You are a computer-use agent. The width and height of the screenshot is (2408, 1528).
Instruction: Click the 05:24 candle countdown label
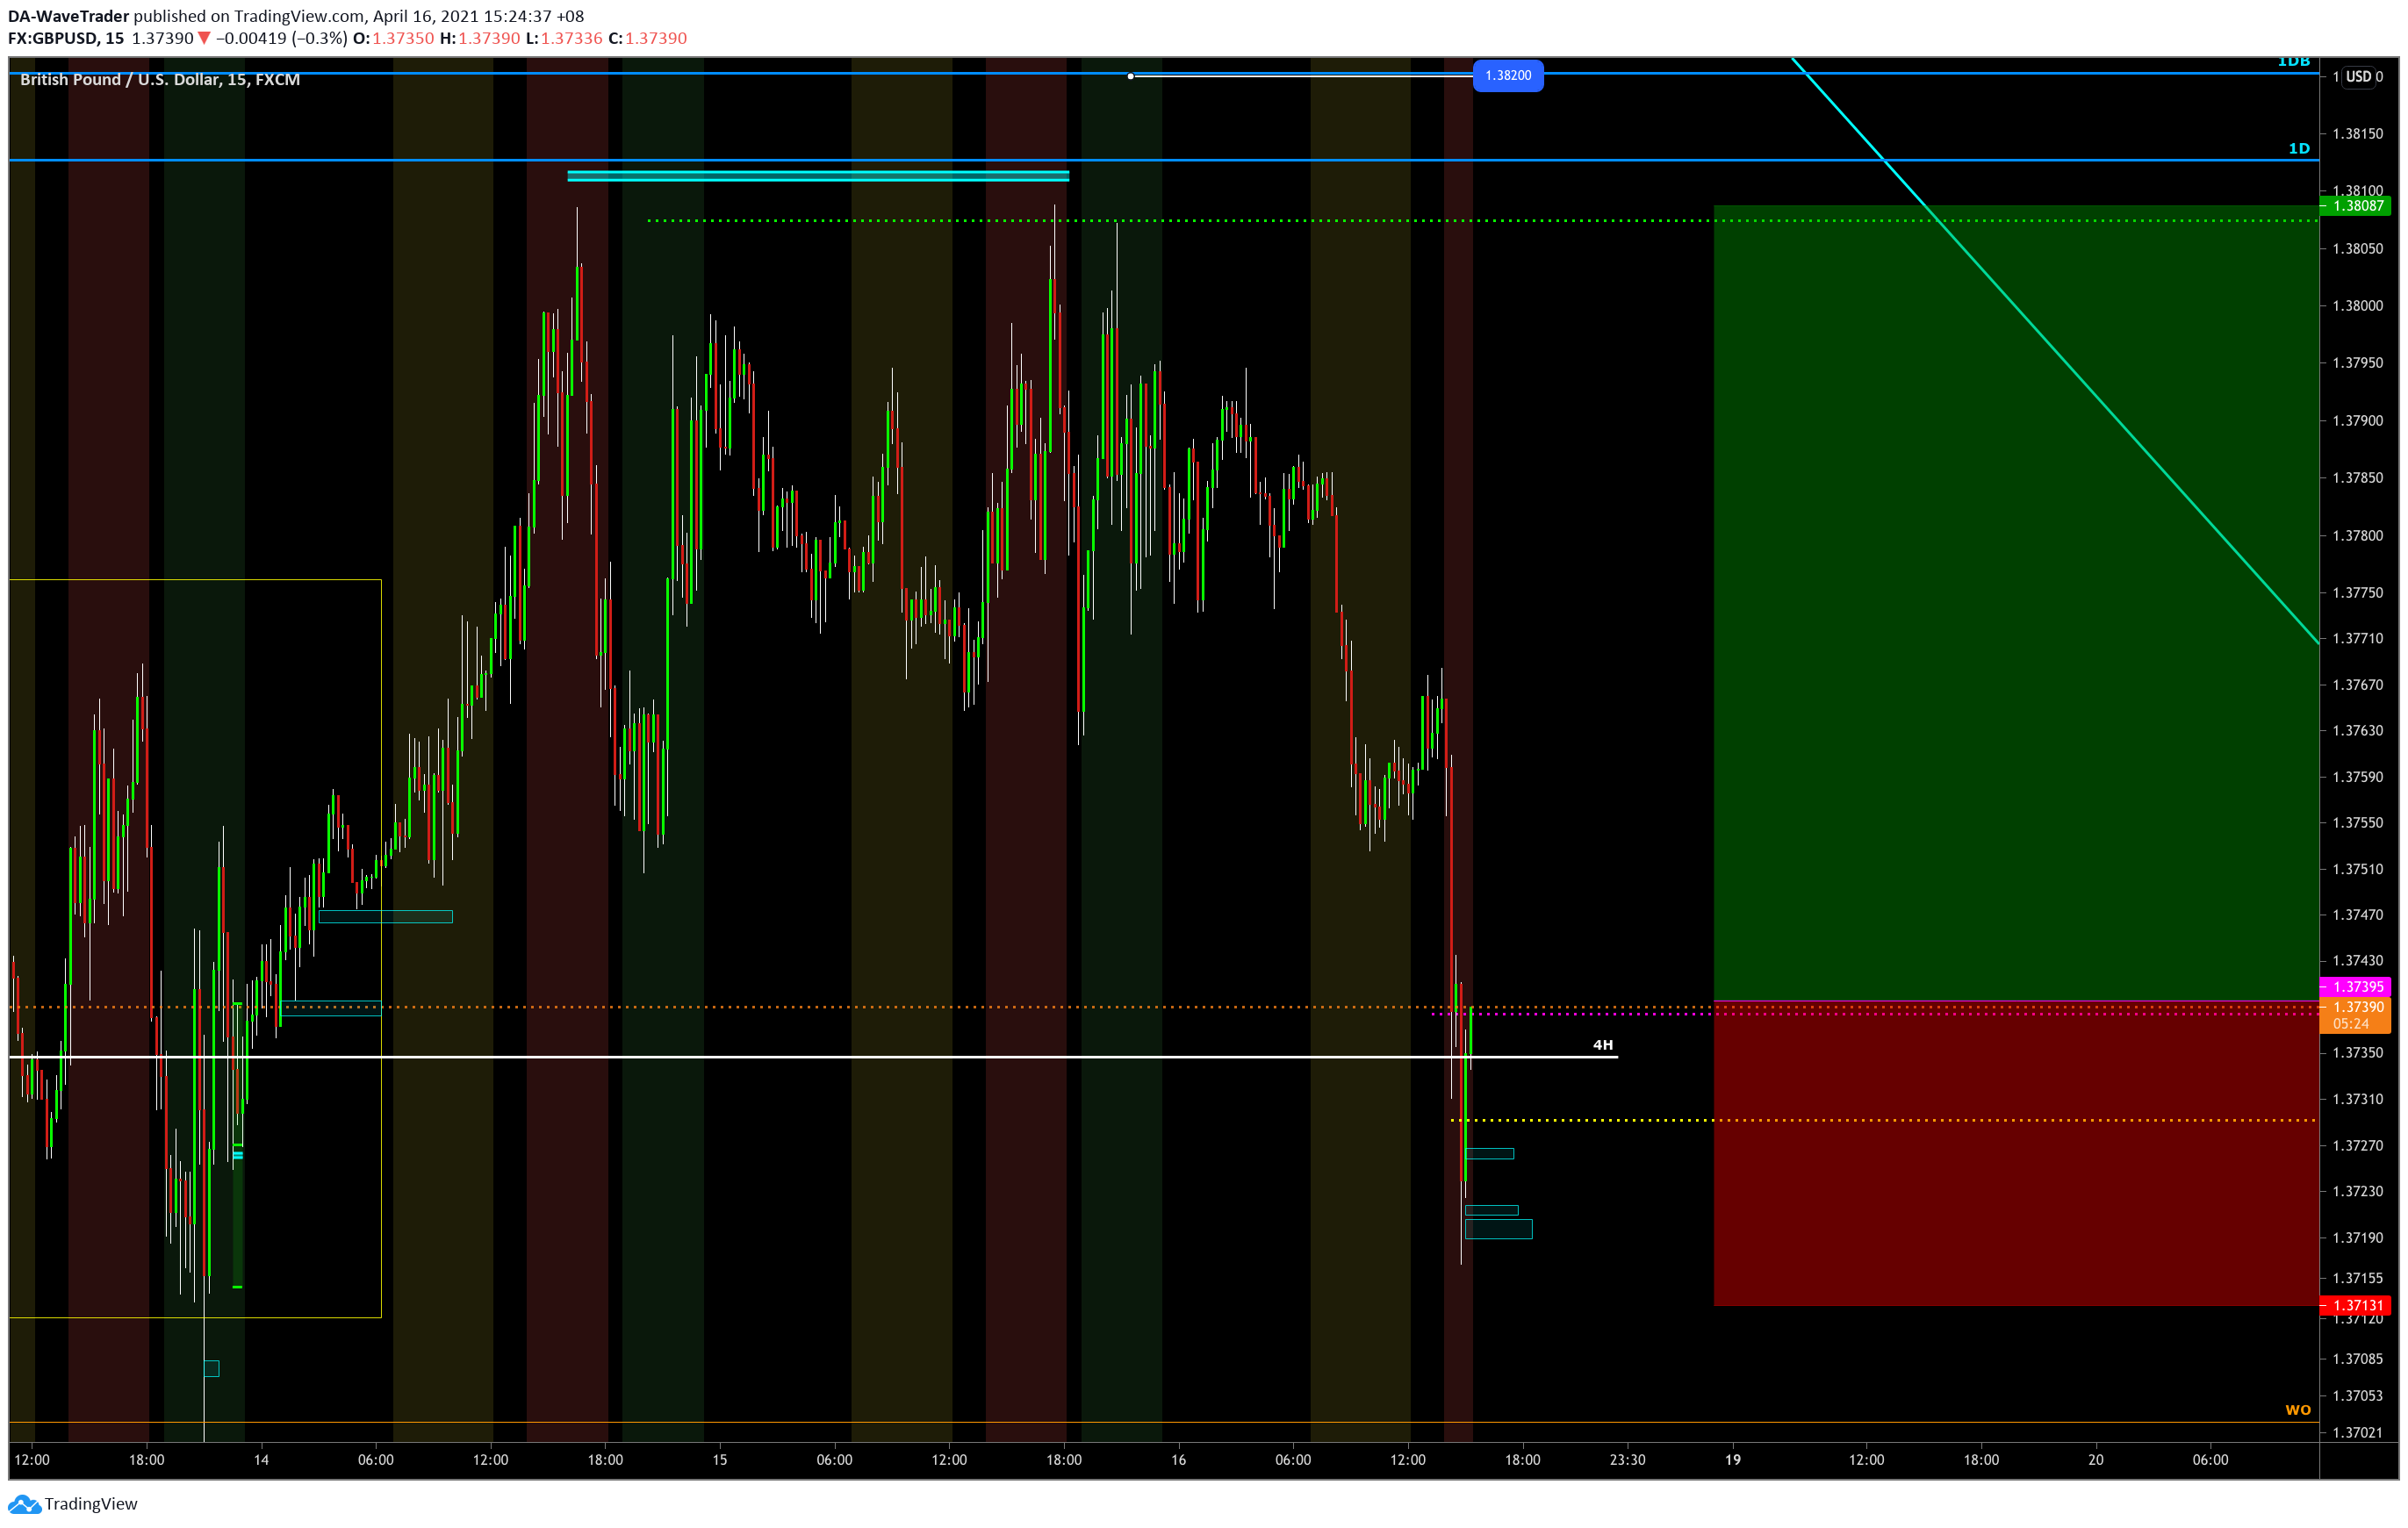pyautogui.click(x=2351, y=1024)
